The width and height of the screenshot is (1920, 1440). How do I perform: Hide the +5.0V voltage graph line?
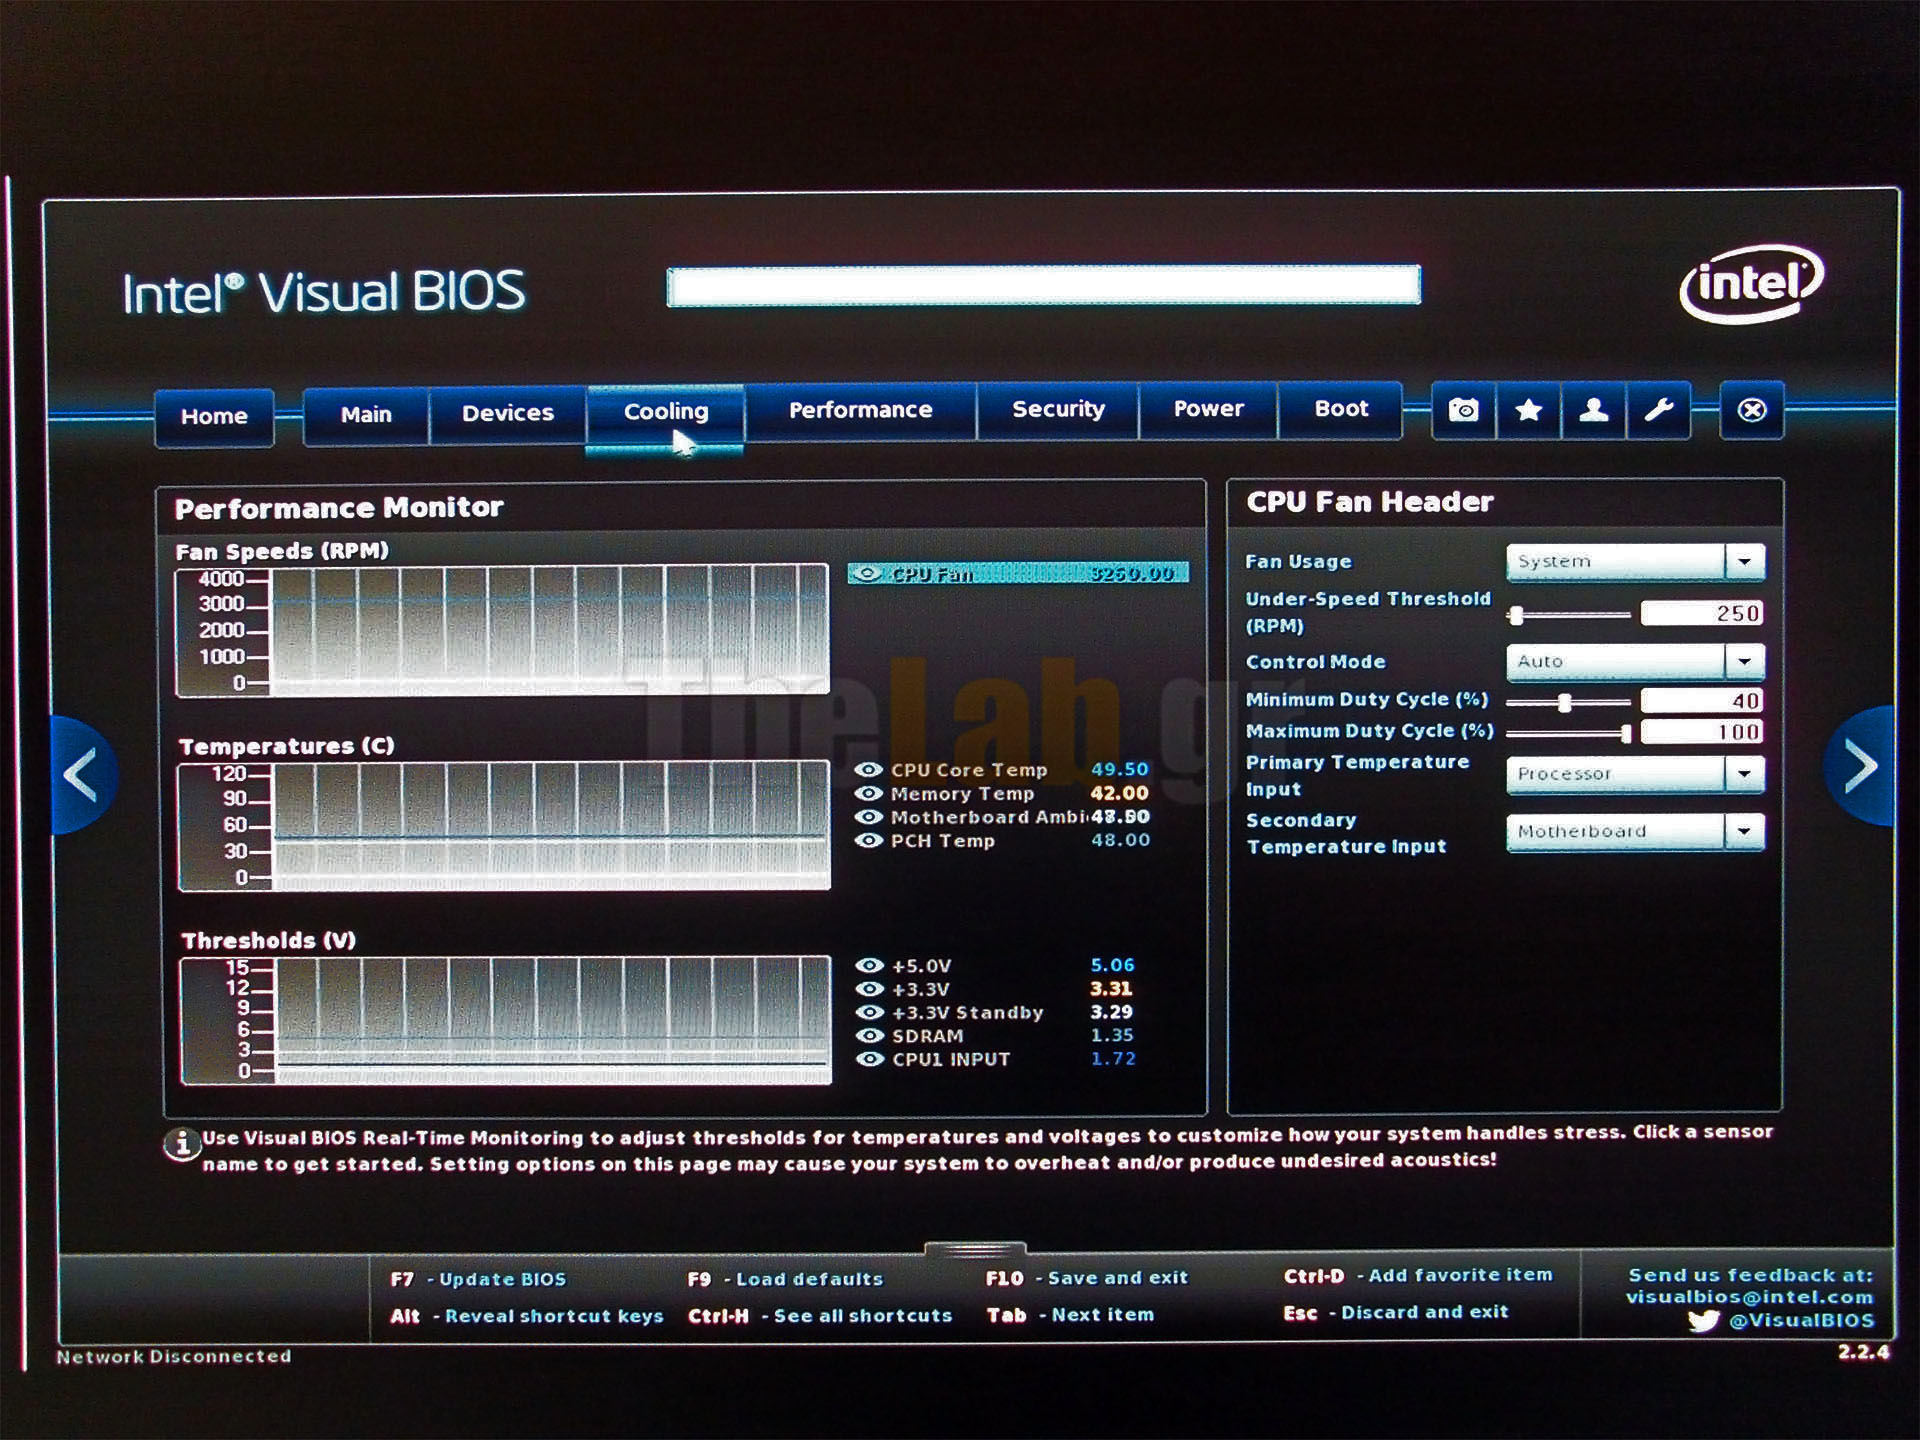click(x=870, y=965)
